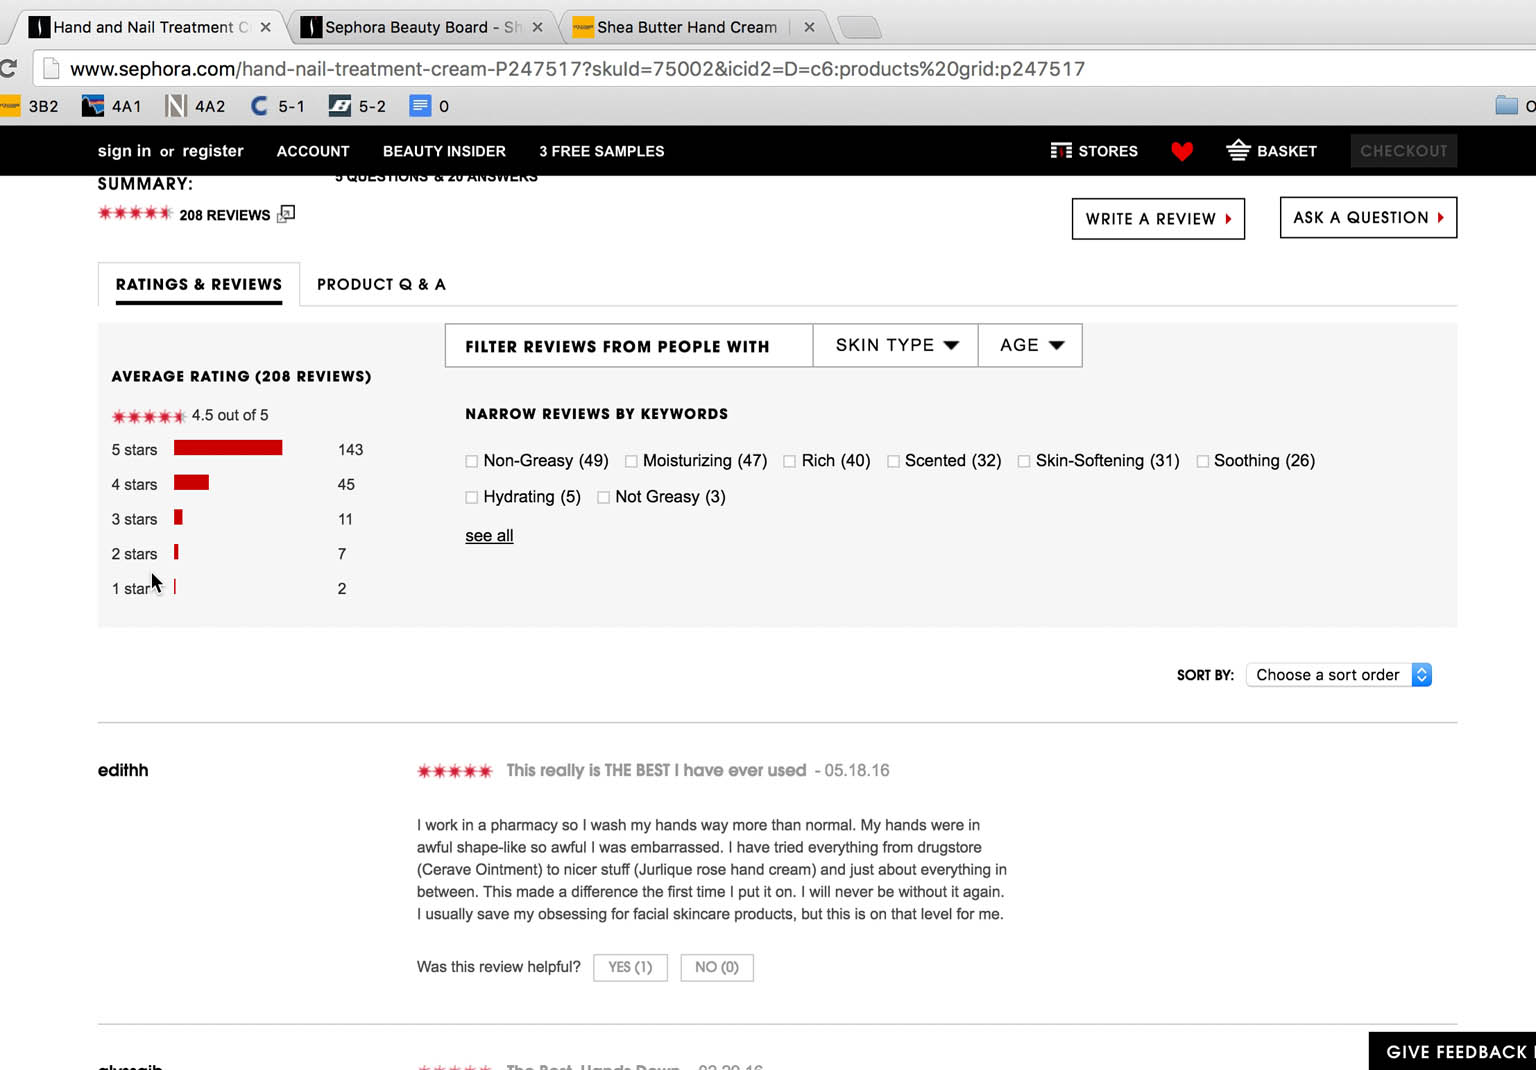Open the Basket icon in header
The image size is (1536, 1070).
(x=1238, y=151)
